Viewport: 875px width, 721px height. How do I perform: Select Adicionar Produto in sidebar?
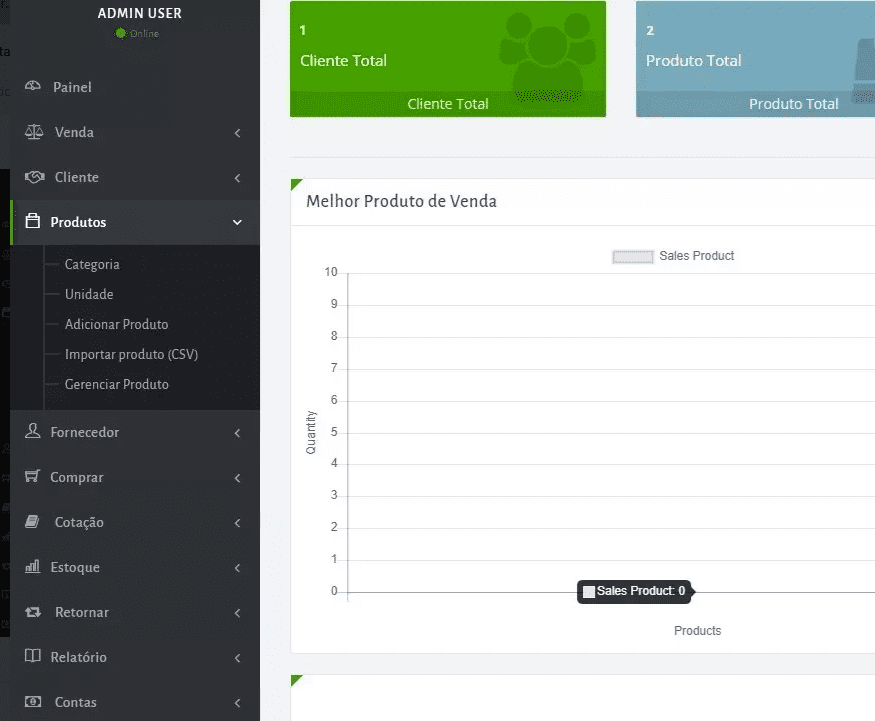(x=116, y=325)
